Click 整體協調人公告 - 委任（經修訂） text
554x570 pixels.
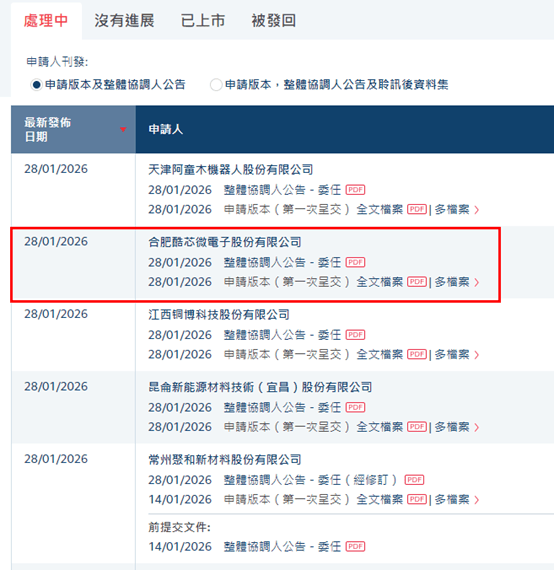coord(311,480)
